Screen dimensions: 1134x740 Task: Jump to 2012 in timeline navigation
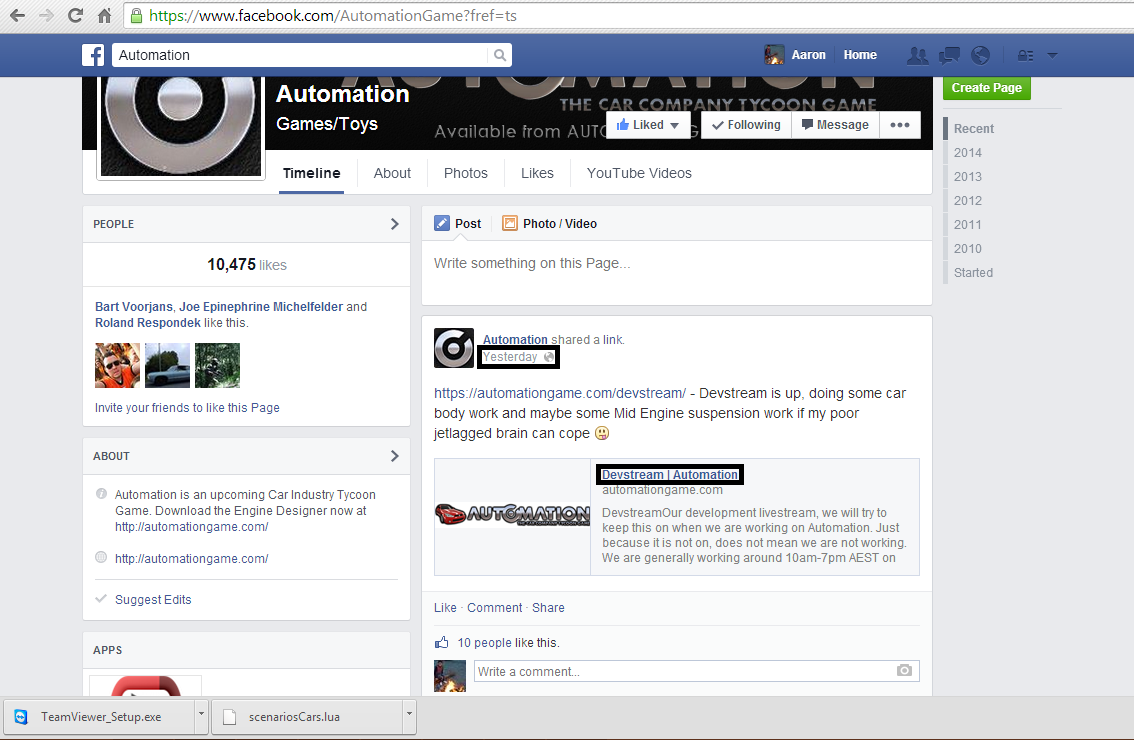click(967, 200)
